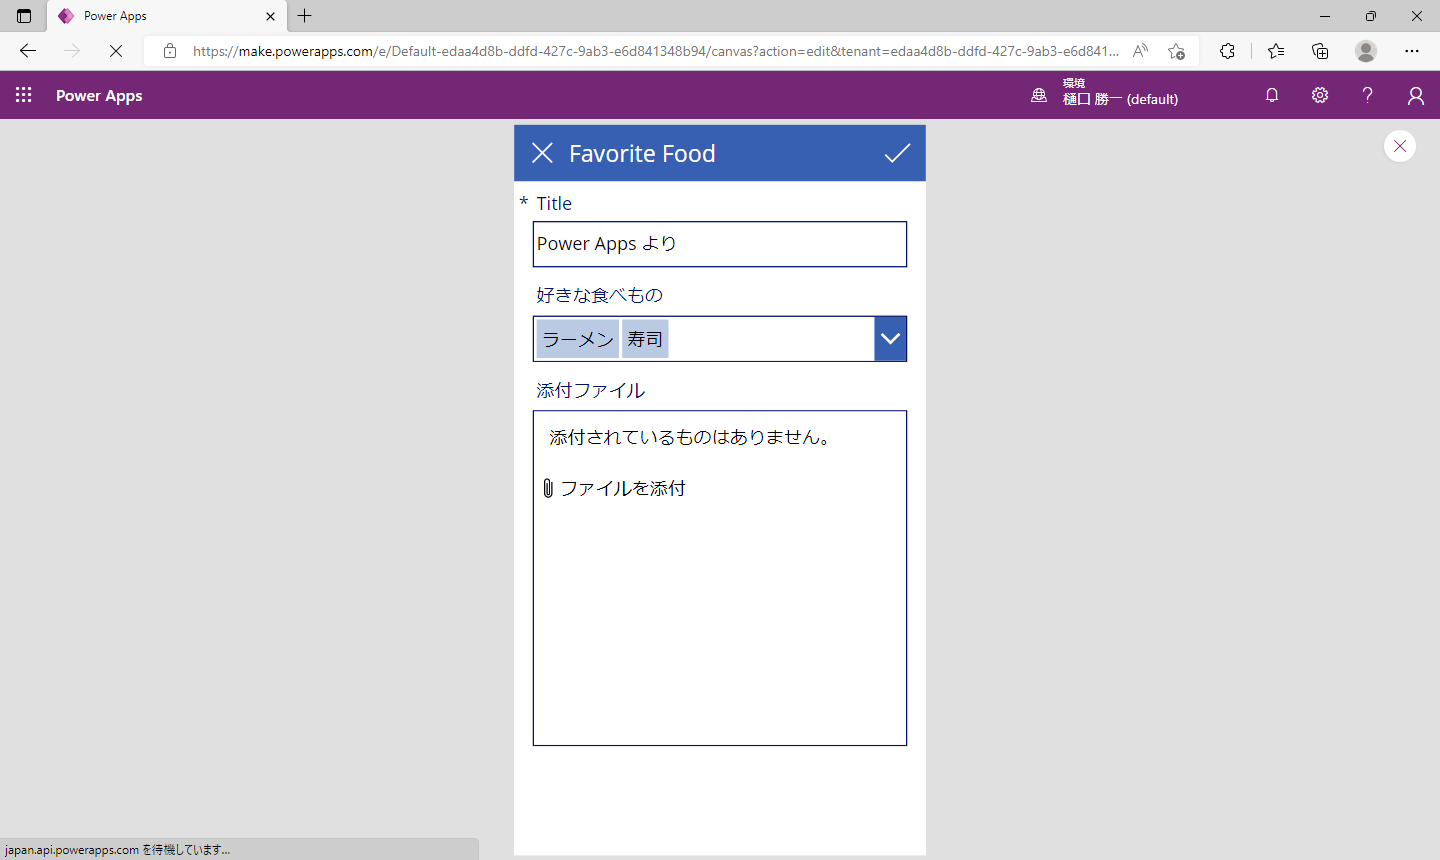This screenshot has height=860, width=1440.
Task: Click the browser address bar URL
Action: pos(655,50)
